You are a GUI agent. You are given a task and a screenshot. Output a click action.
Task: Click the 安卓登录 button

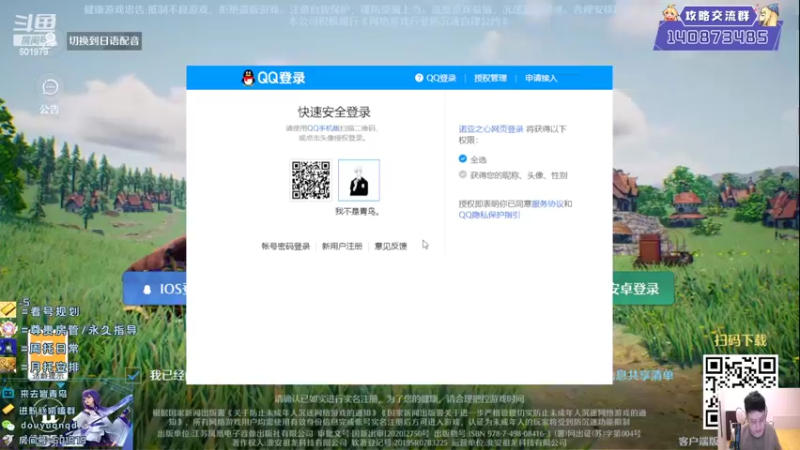coord(643,289)
